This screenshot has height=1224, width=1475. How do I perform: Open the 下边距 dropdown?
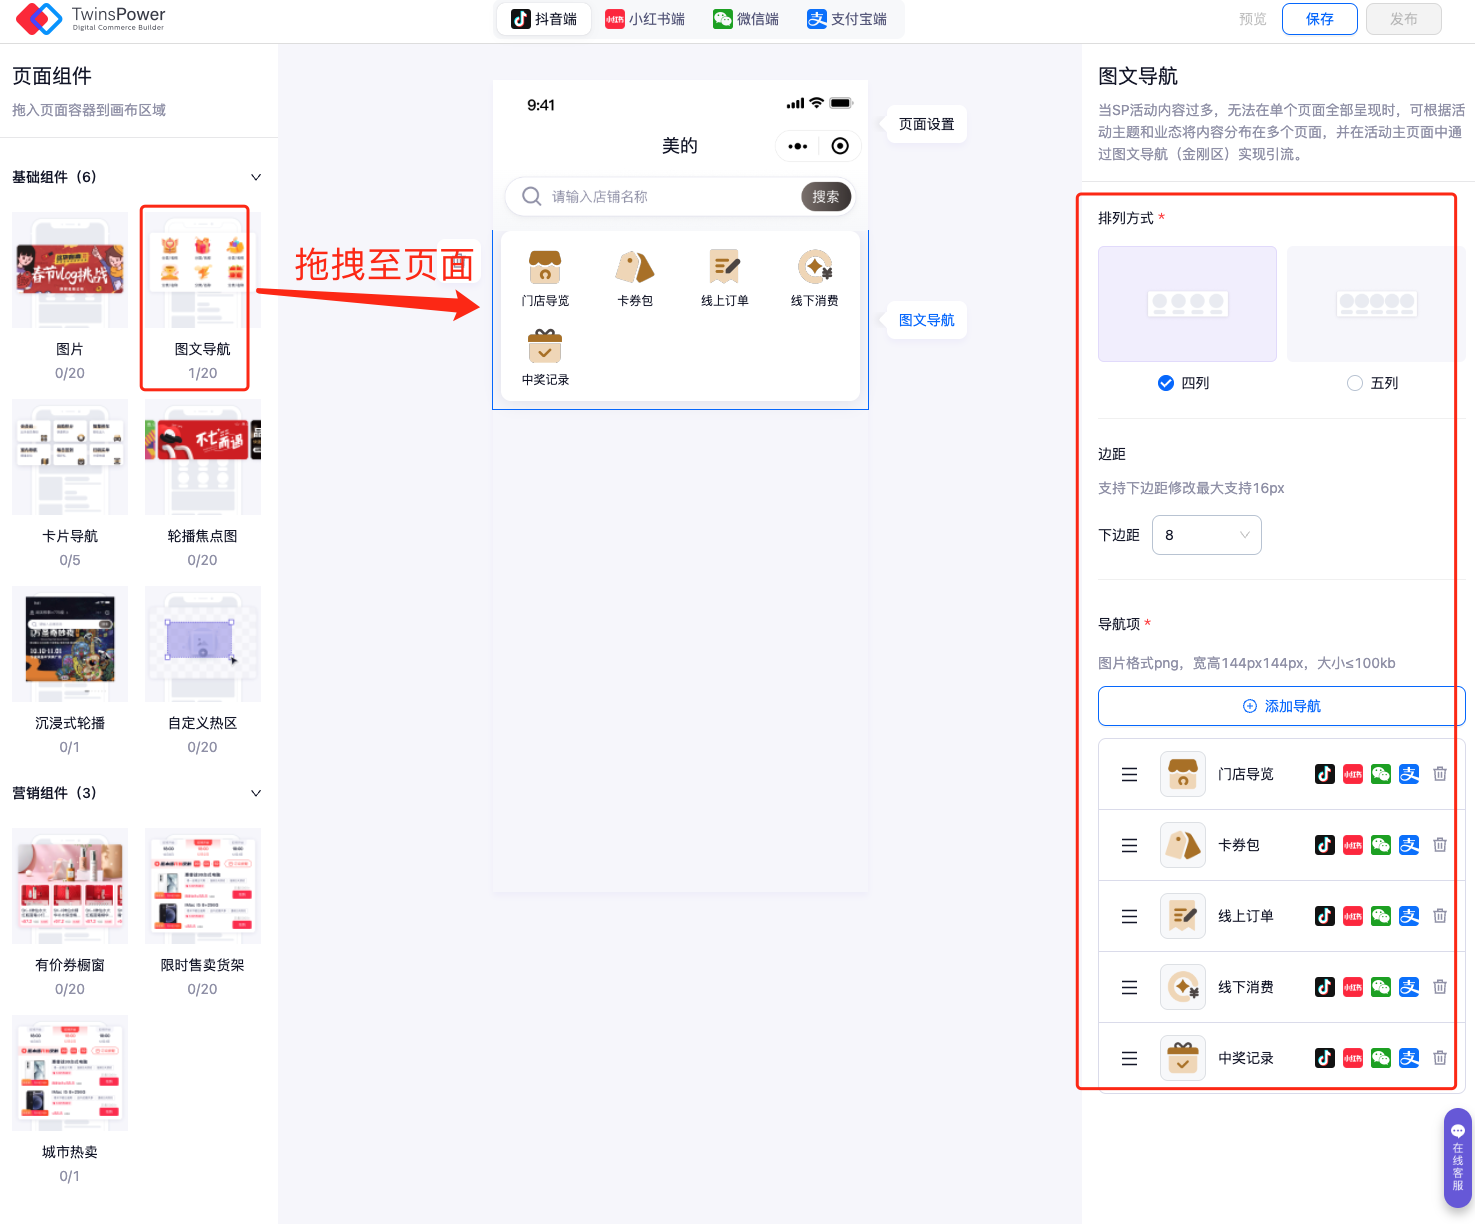coord(1206,535)
